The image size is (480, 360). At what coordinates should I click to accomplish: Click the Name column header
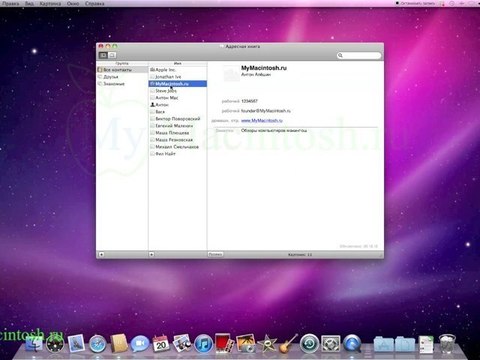(178, 63)
